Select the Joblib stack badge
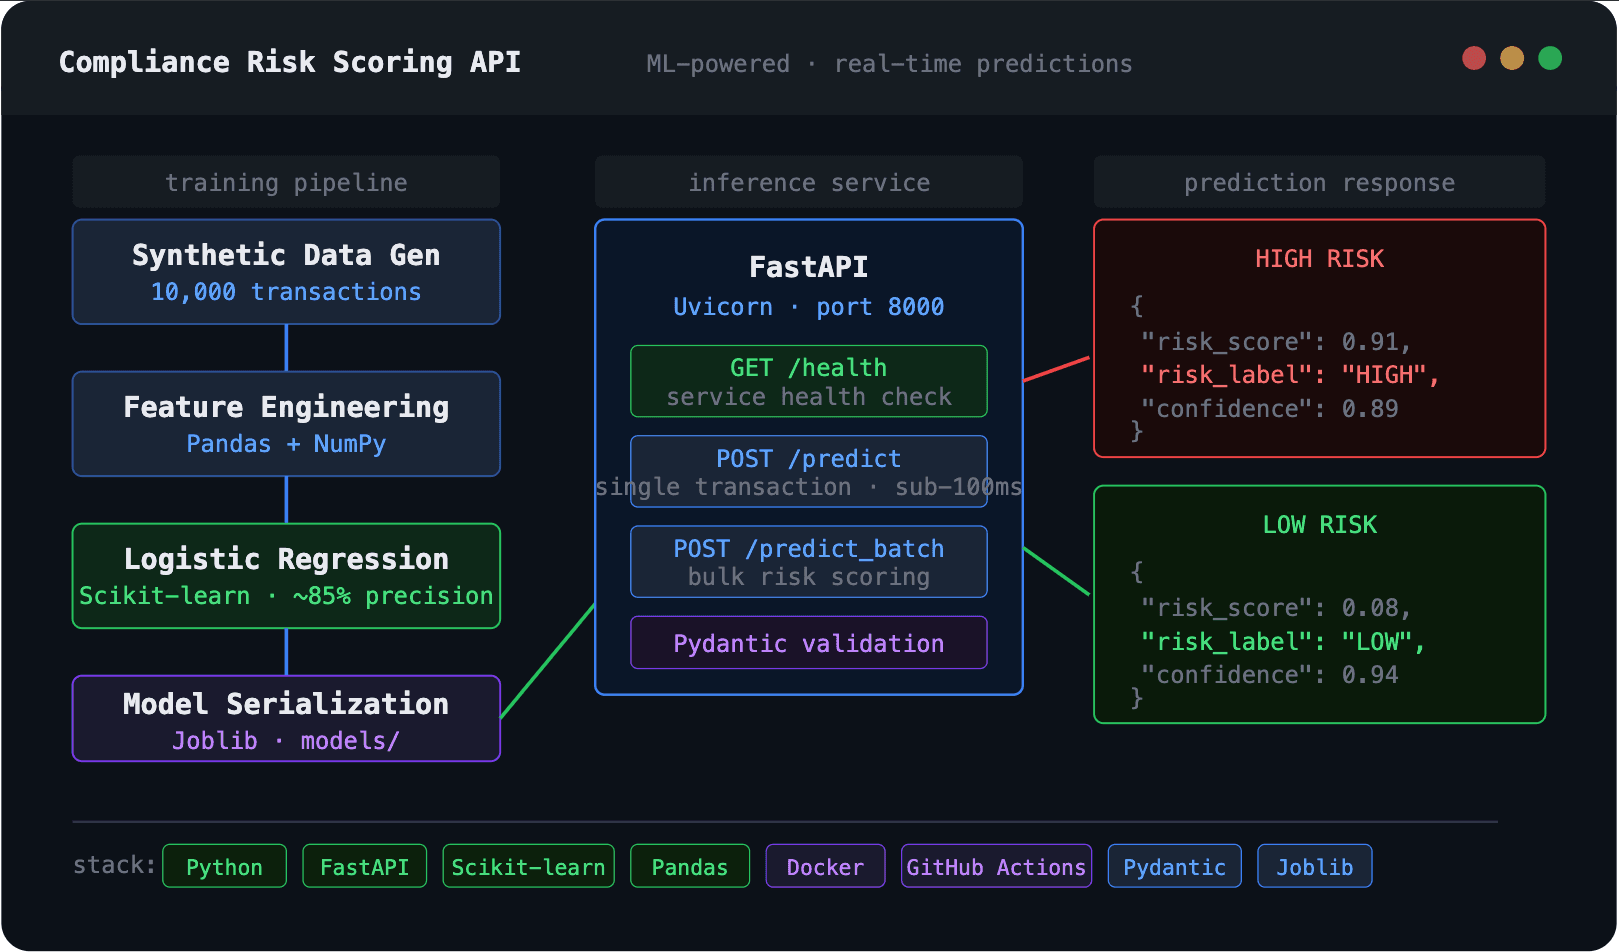Viewport: 1619px width, 952px height. (x=1314, y=866)
